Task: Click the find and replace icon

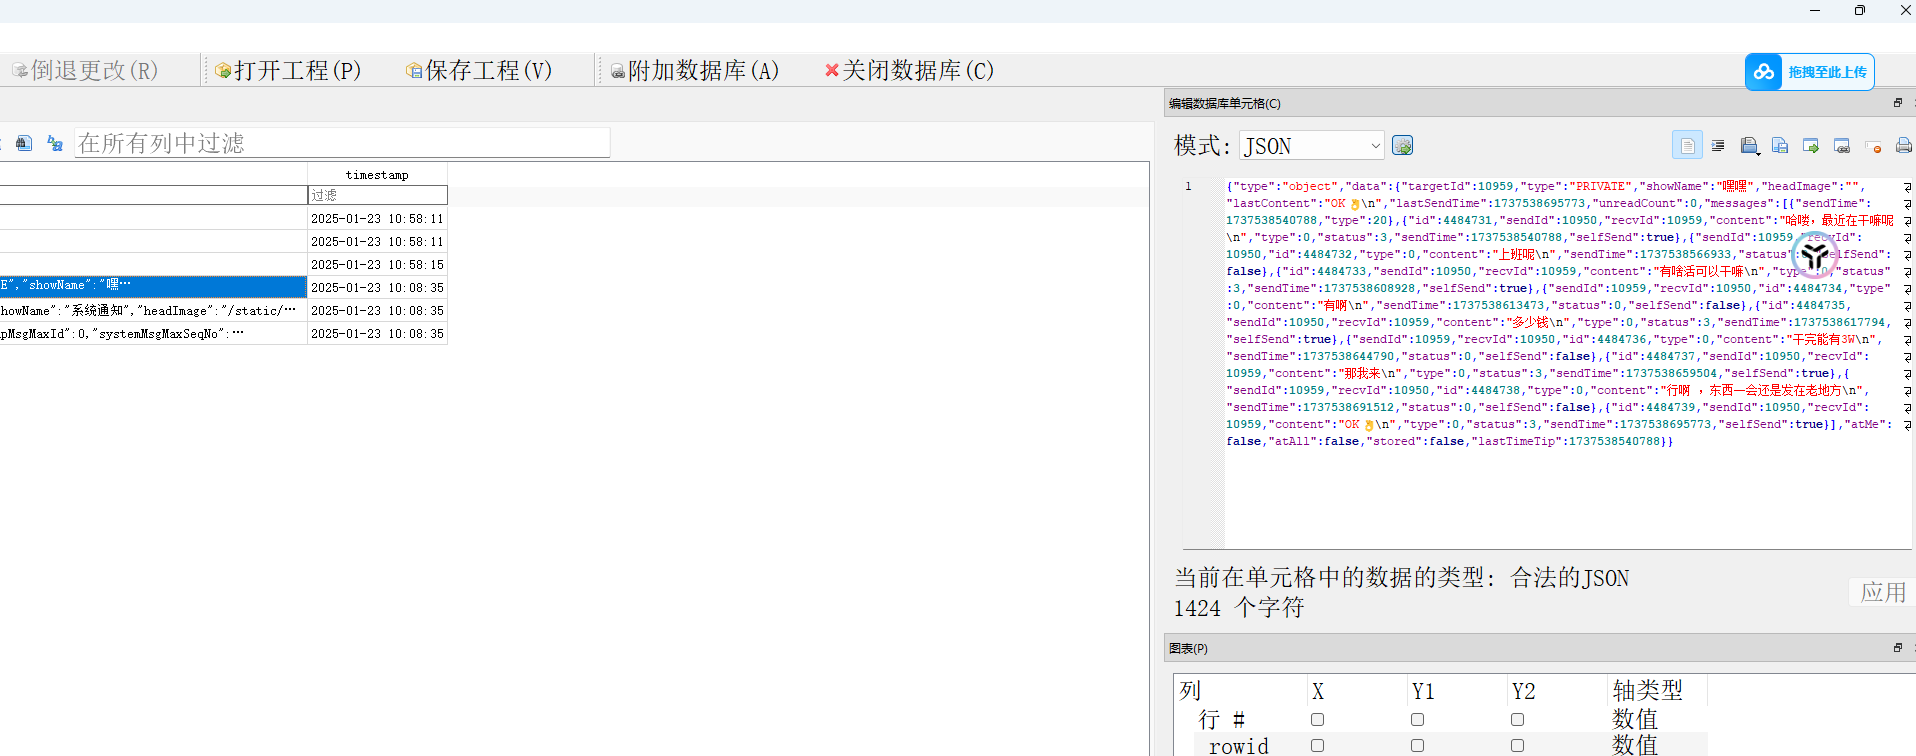Action: coord(55,144)
